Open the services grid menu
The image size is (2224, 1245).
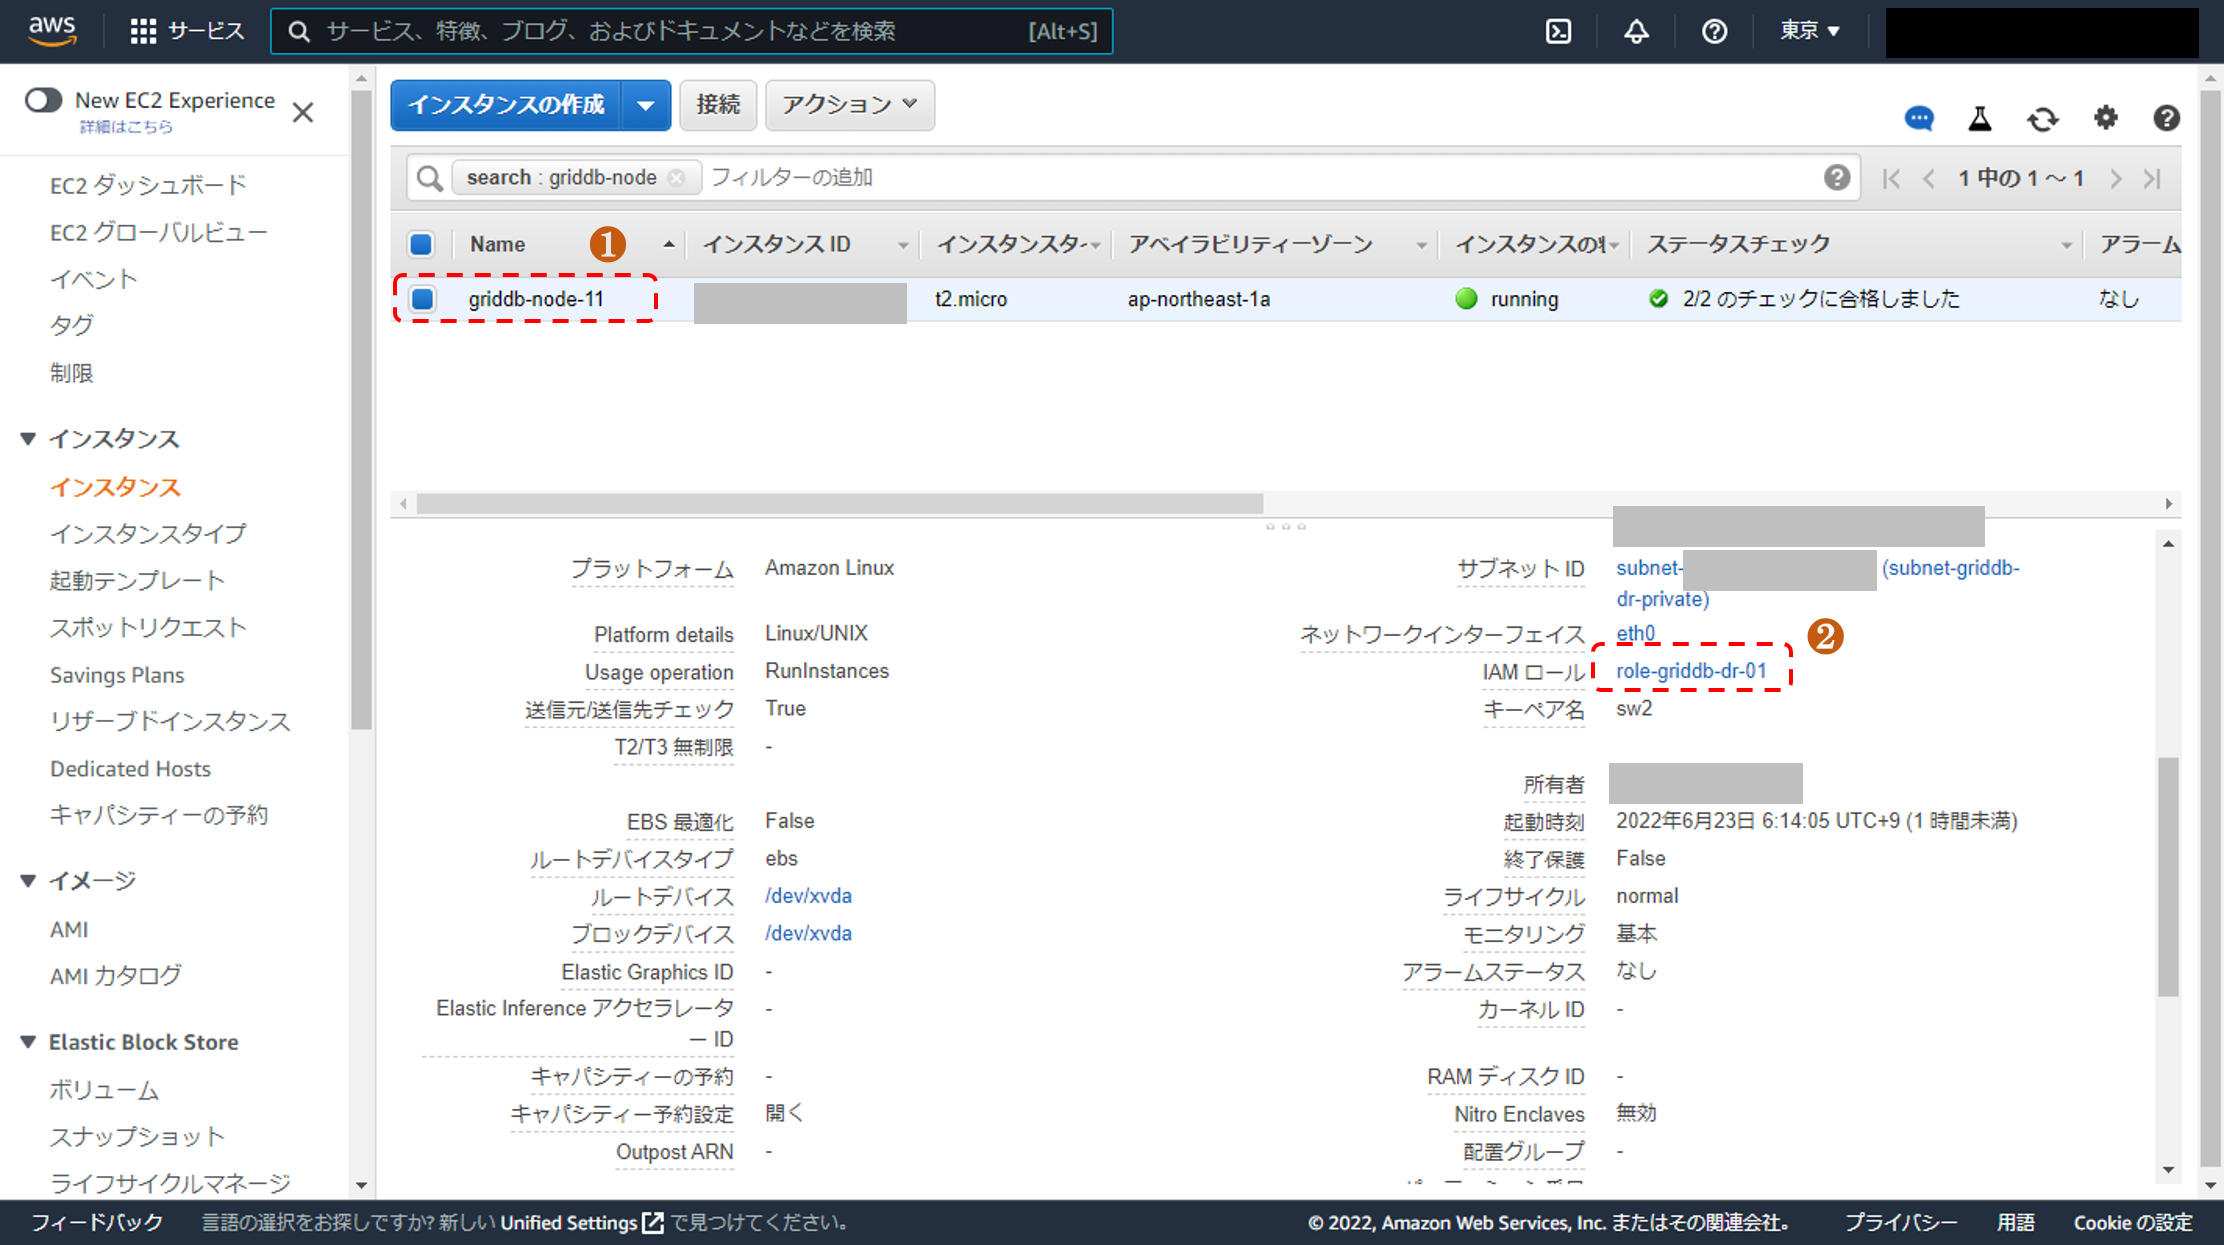[143, 32]
